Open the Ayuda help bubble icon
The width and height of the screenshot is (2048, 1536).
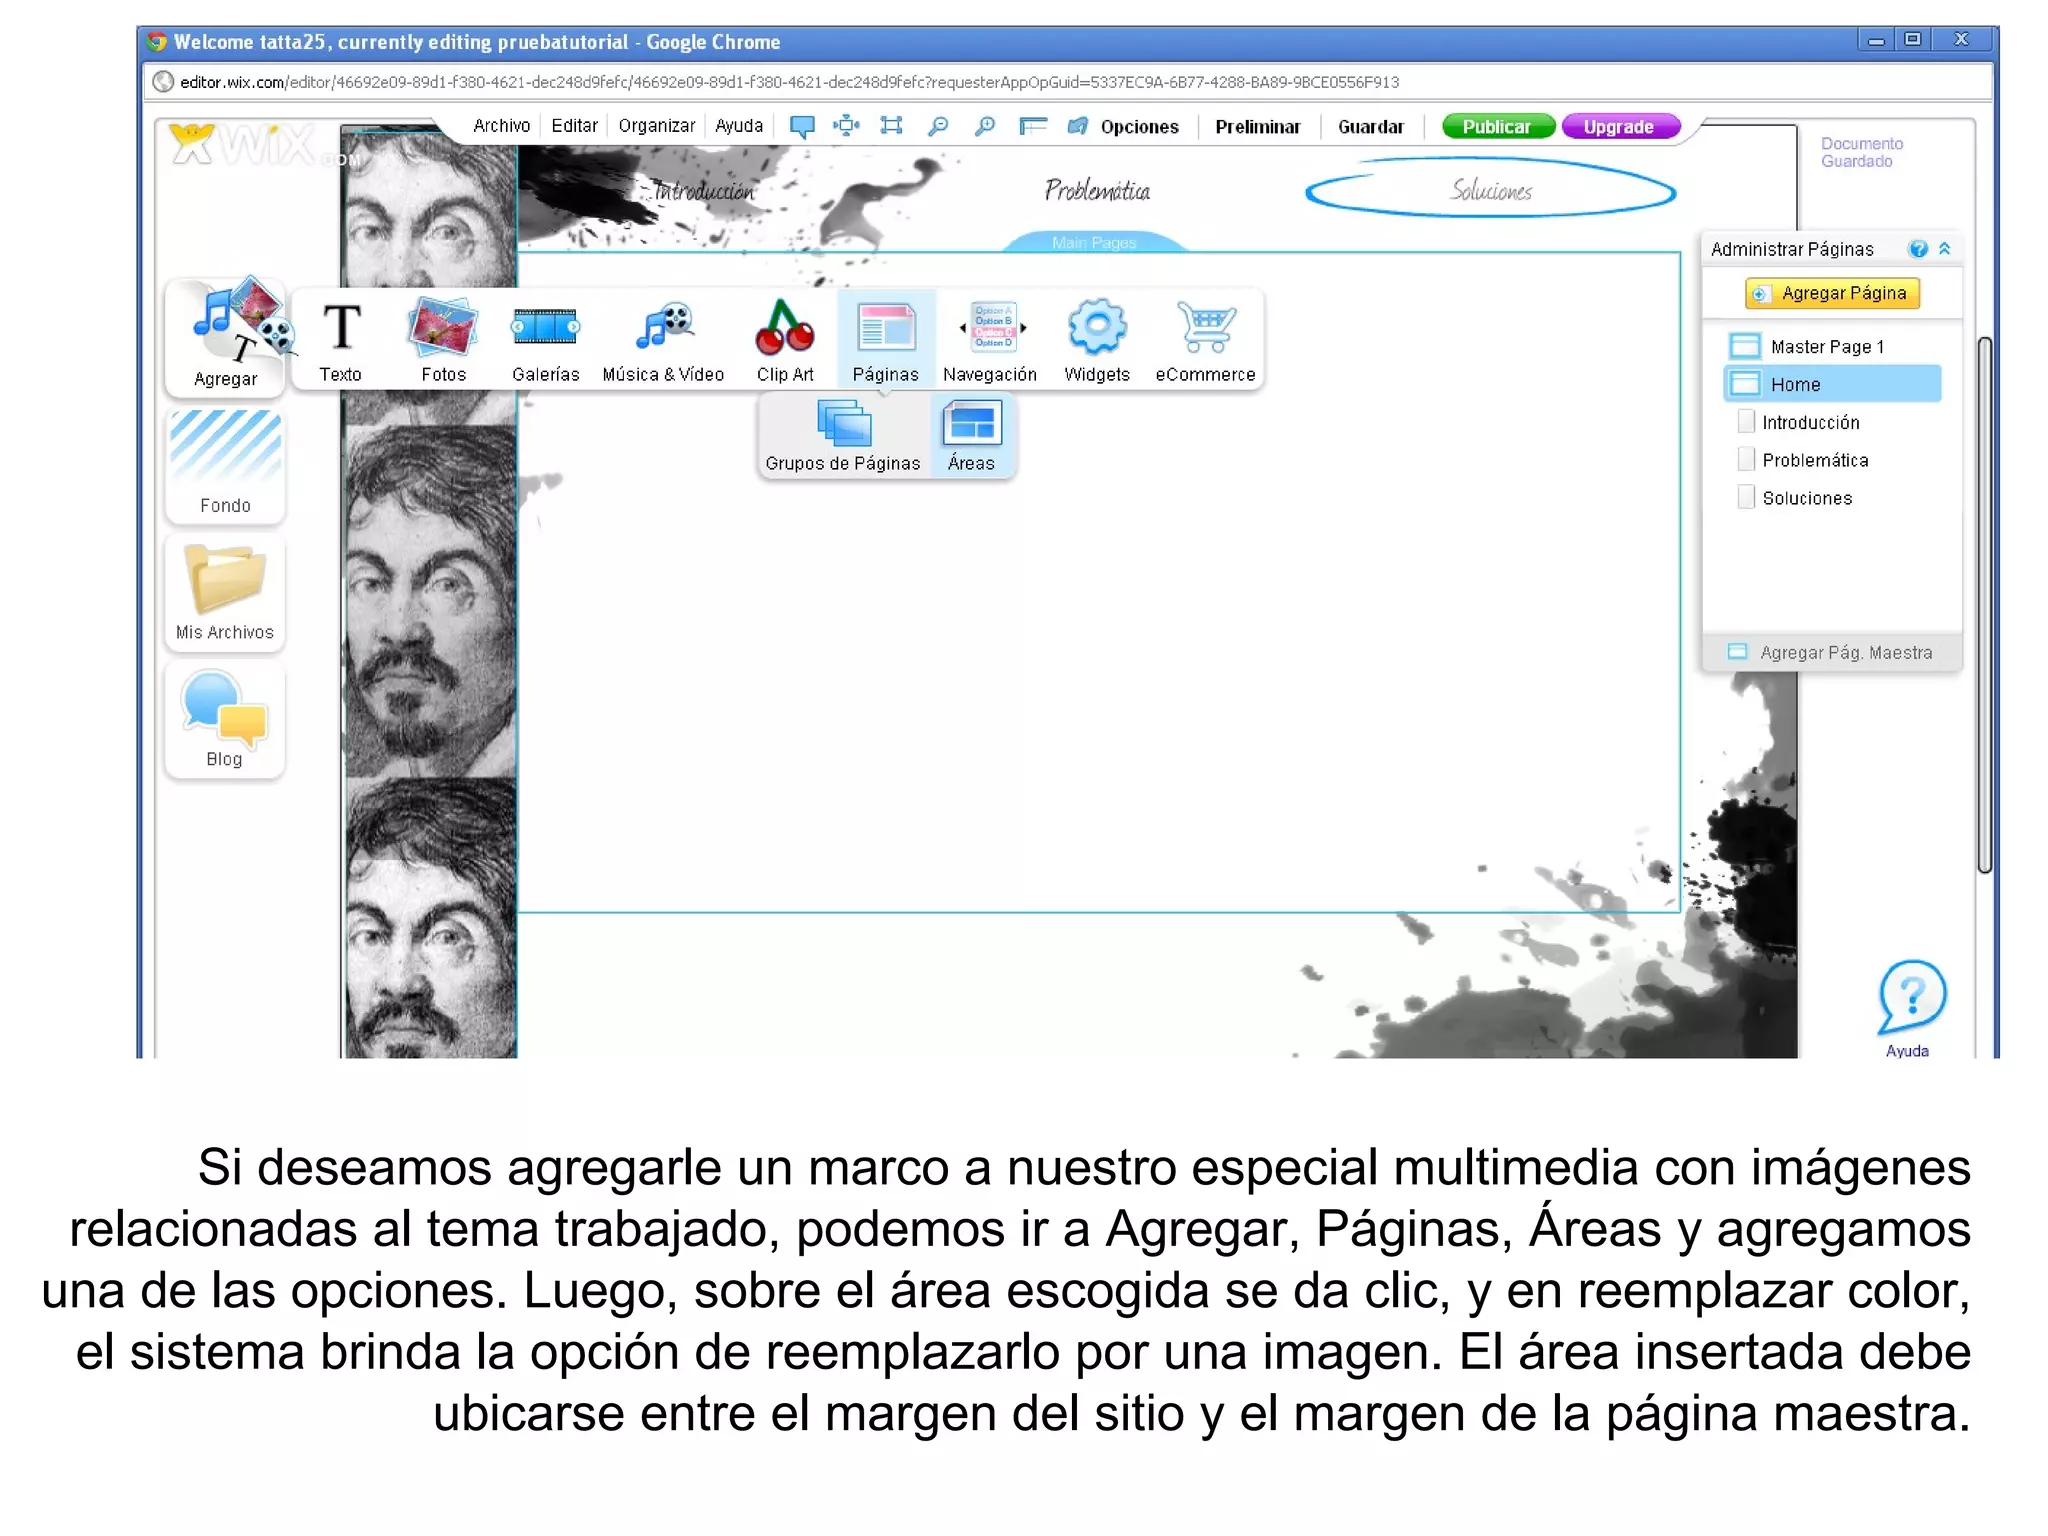(x=1911, y=1009)
